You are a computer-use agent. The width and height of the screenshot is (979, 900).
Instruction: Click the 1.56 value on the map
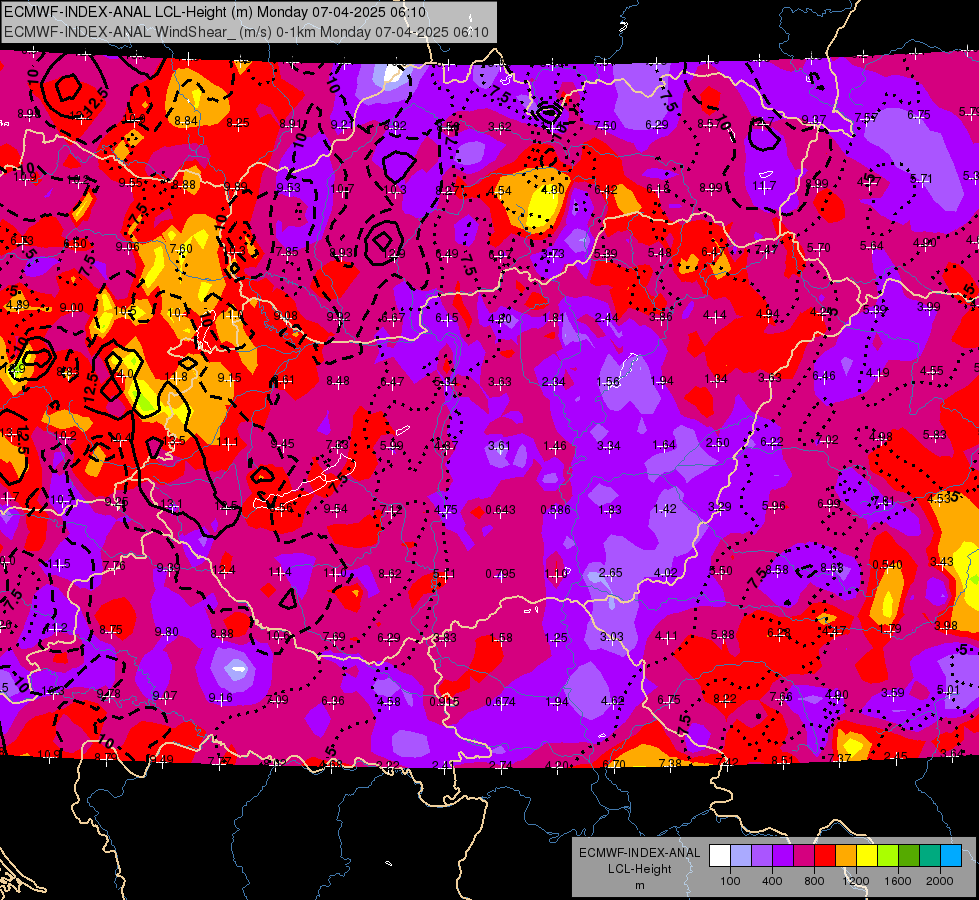coord(608,382)
